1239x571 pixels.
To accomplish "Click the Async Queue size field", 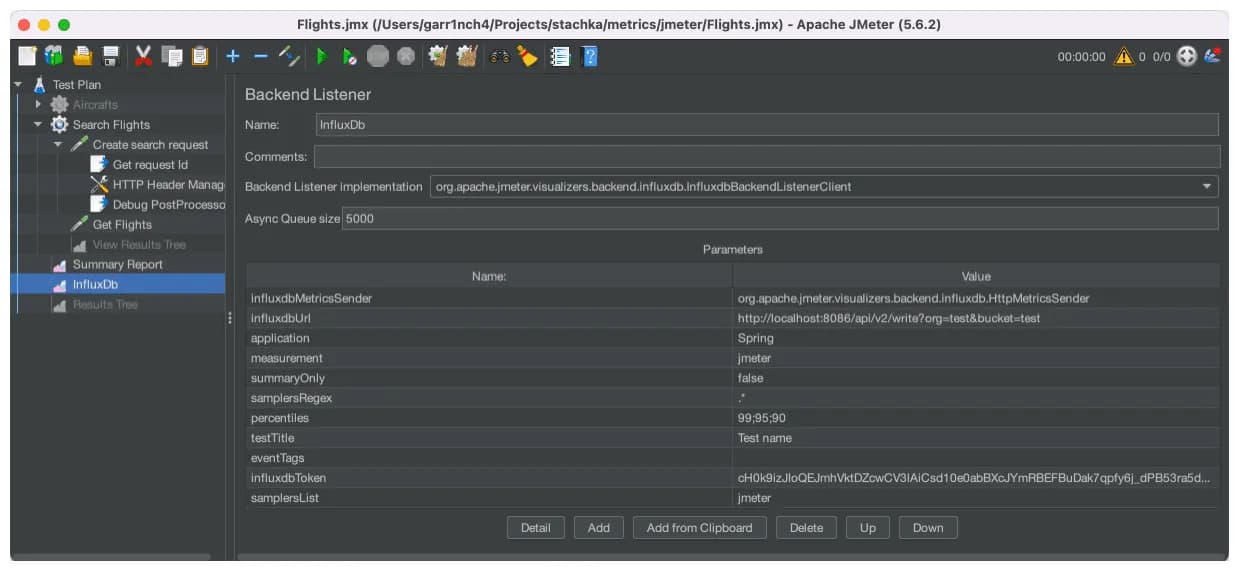I will tap(780, 218).
